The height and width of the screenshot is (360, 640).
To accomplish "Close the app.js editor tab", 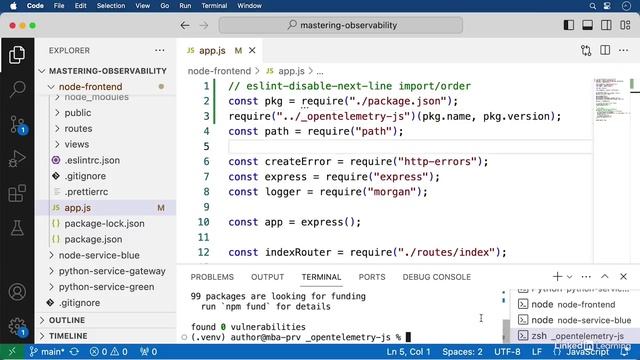I will pos(252,50).
